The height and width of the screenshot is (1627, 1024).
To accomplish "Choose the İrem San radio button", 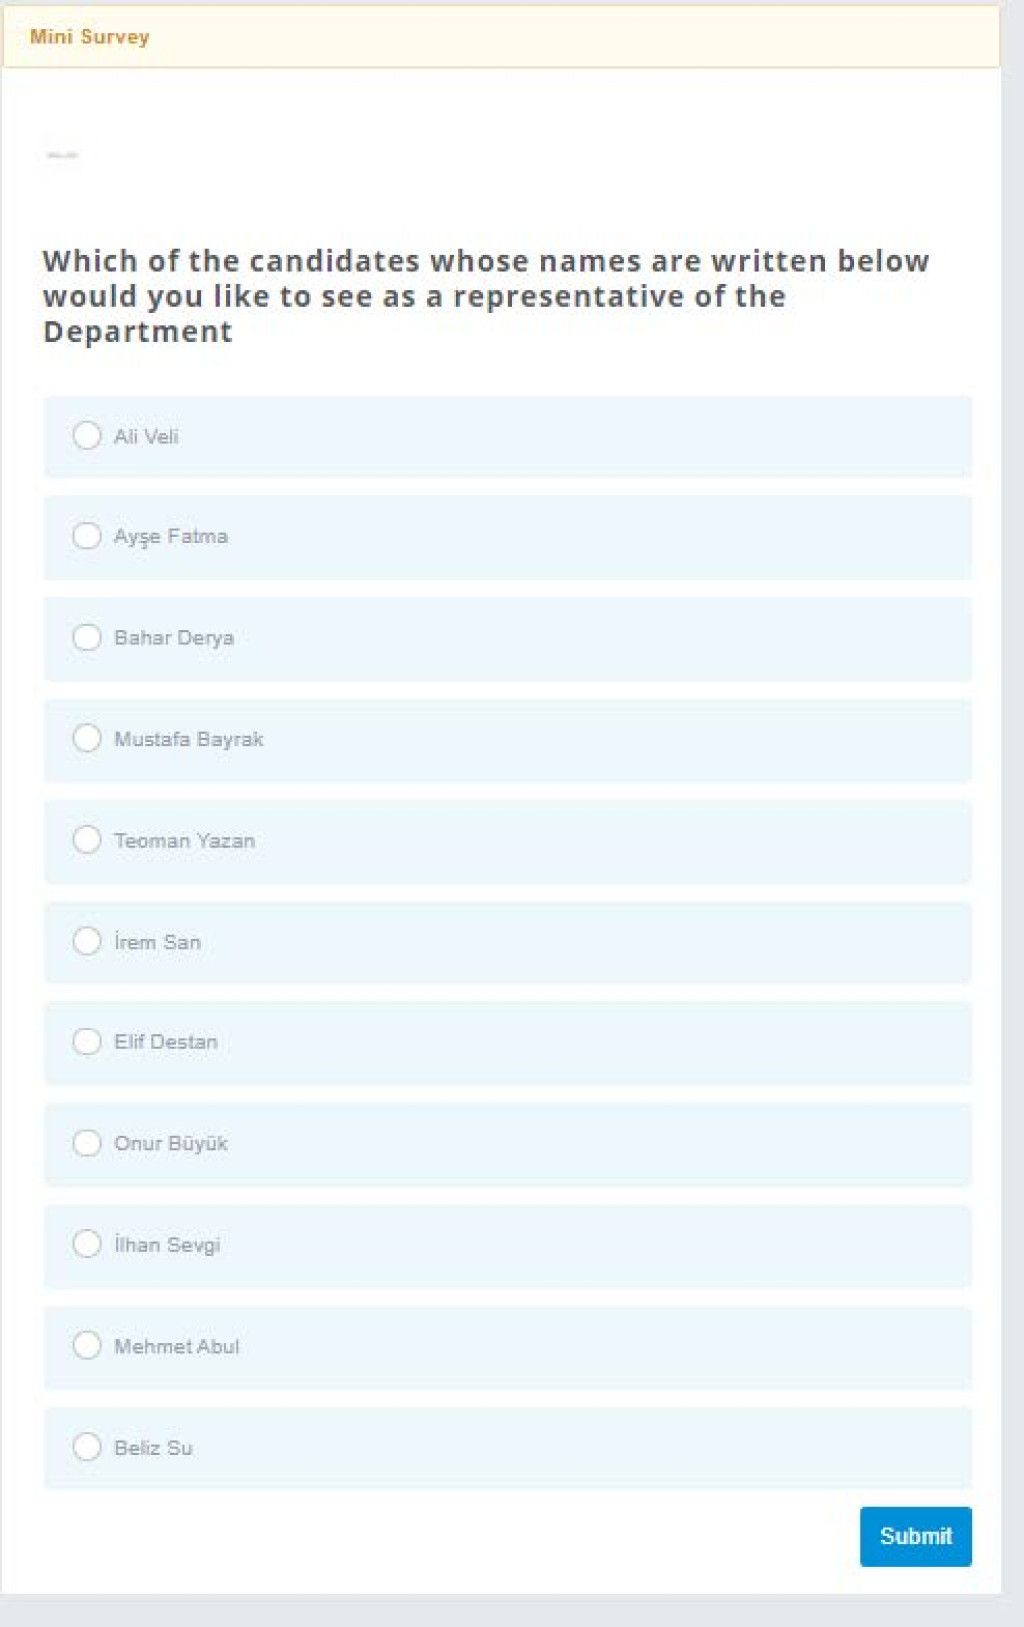I will click(x=87, y=941).
